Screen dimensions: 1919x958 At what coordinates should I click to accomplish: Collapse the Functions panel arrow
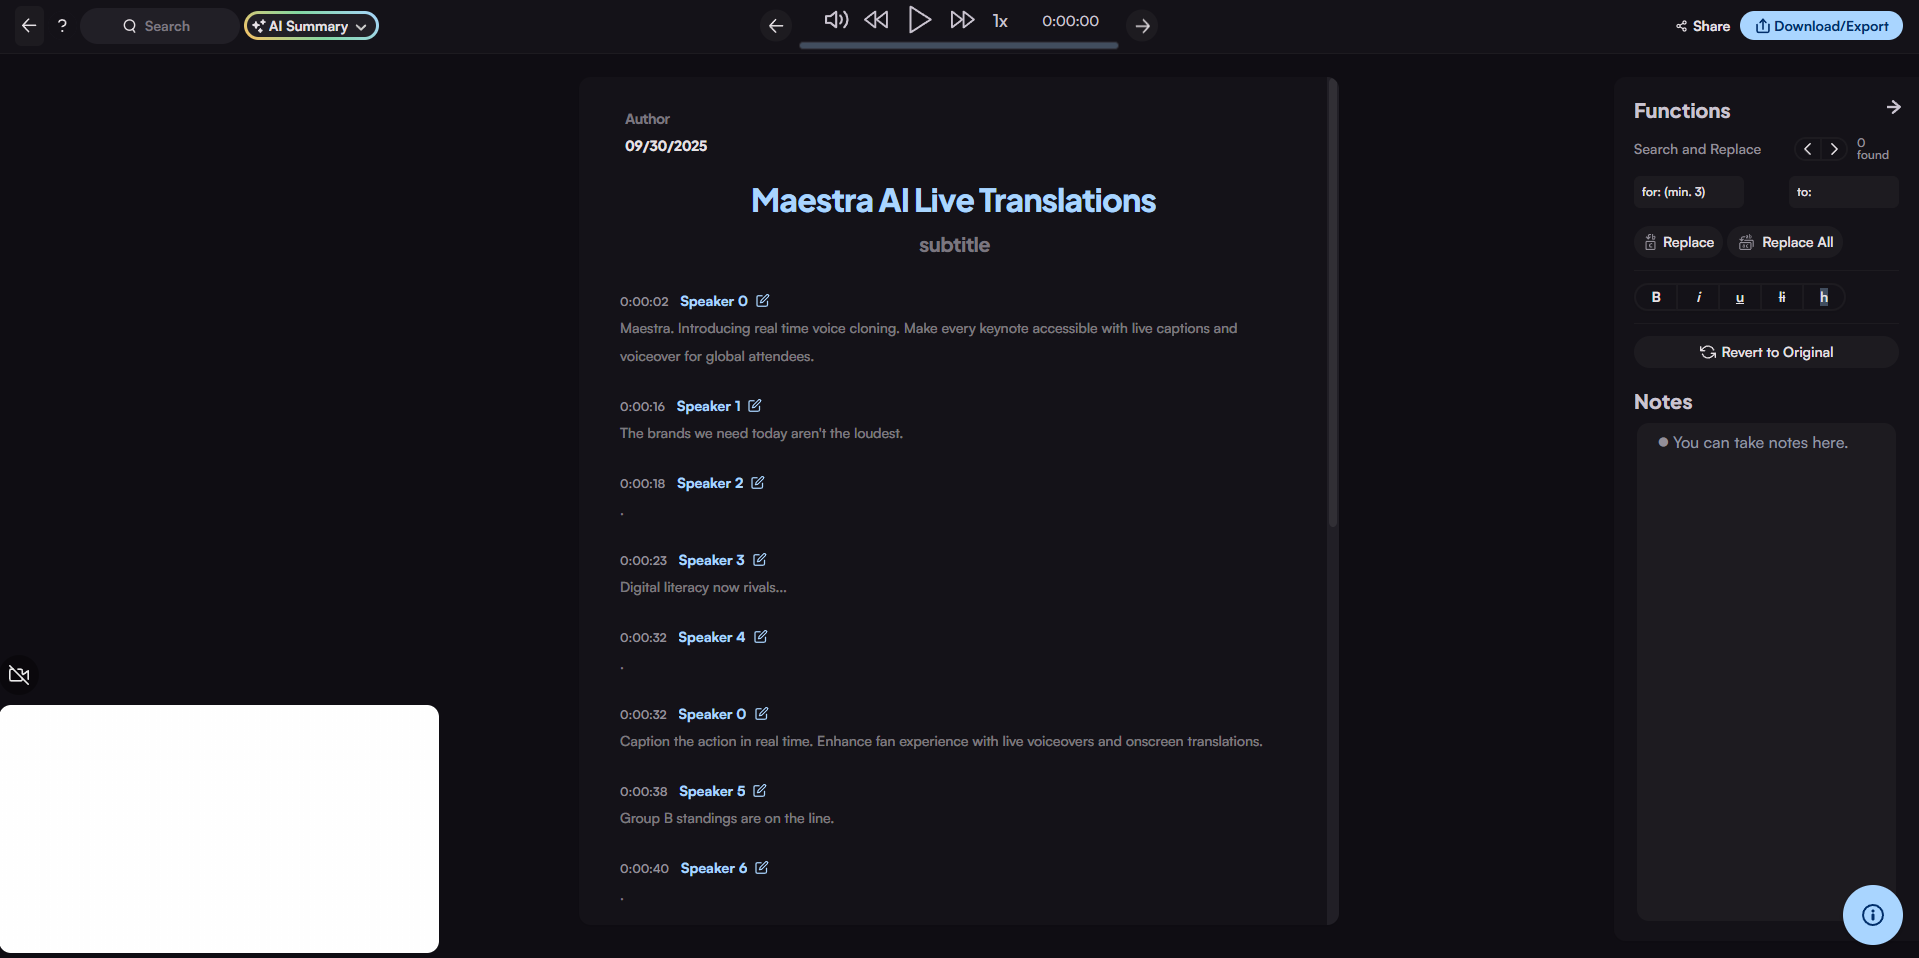click(1893, 108)
